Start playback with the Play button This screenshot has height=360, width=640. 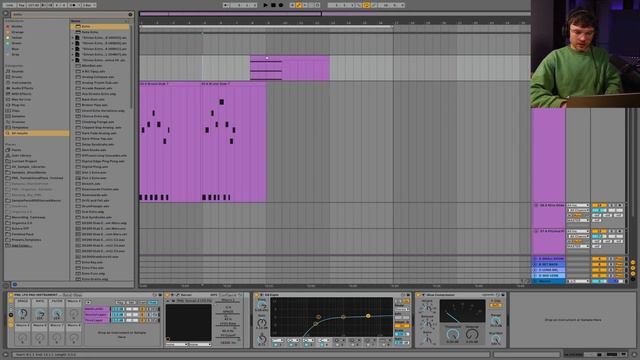tap(265, 5)
